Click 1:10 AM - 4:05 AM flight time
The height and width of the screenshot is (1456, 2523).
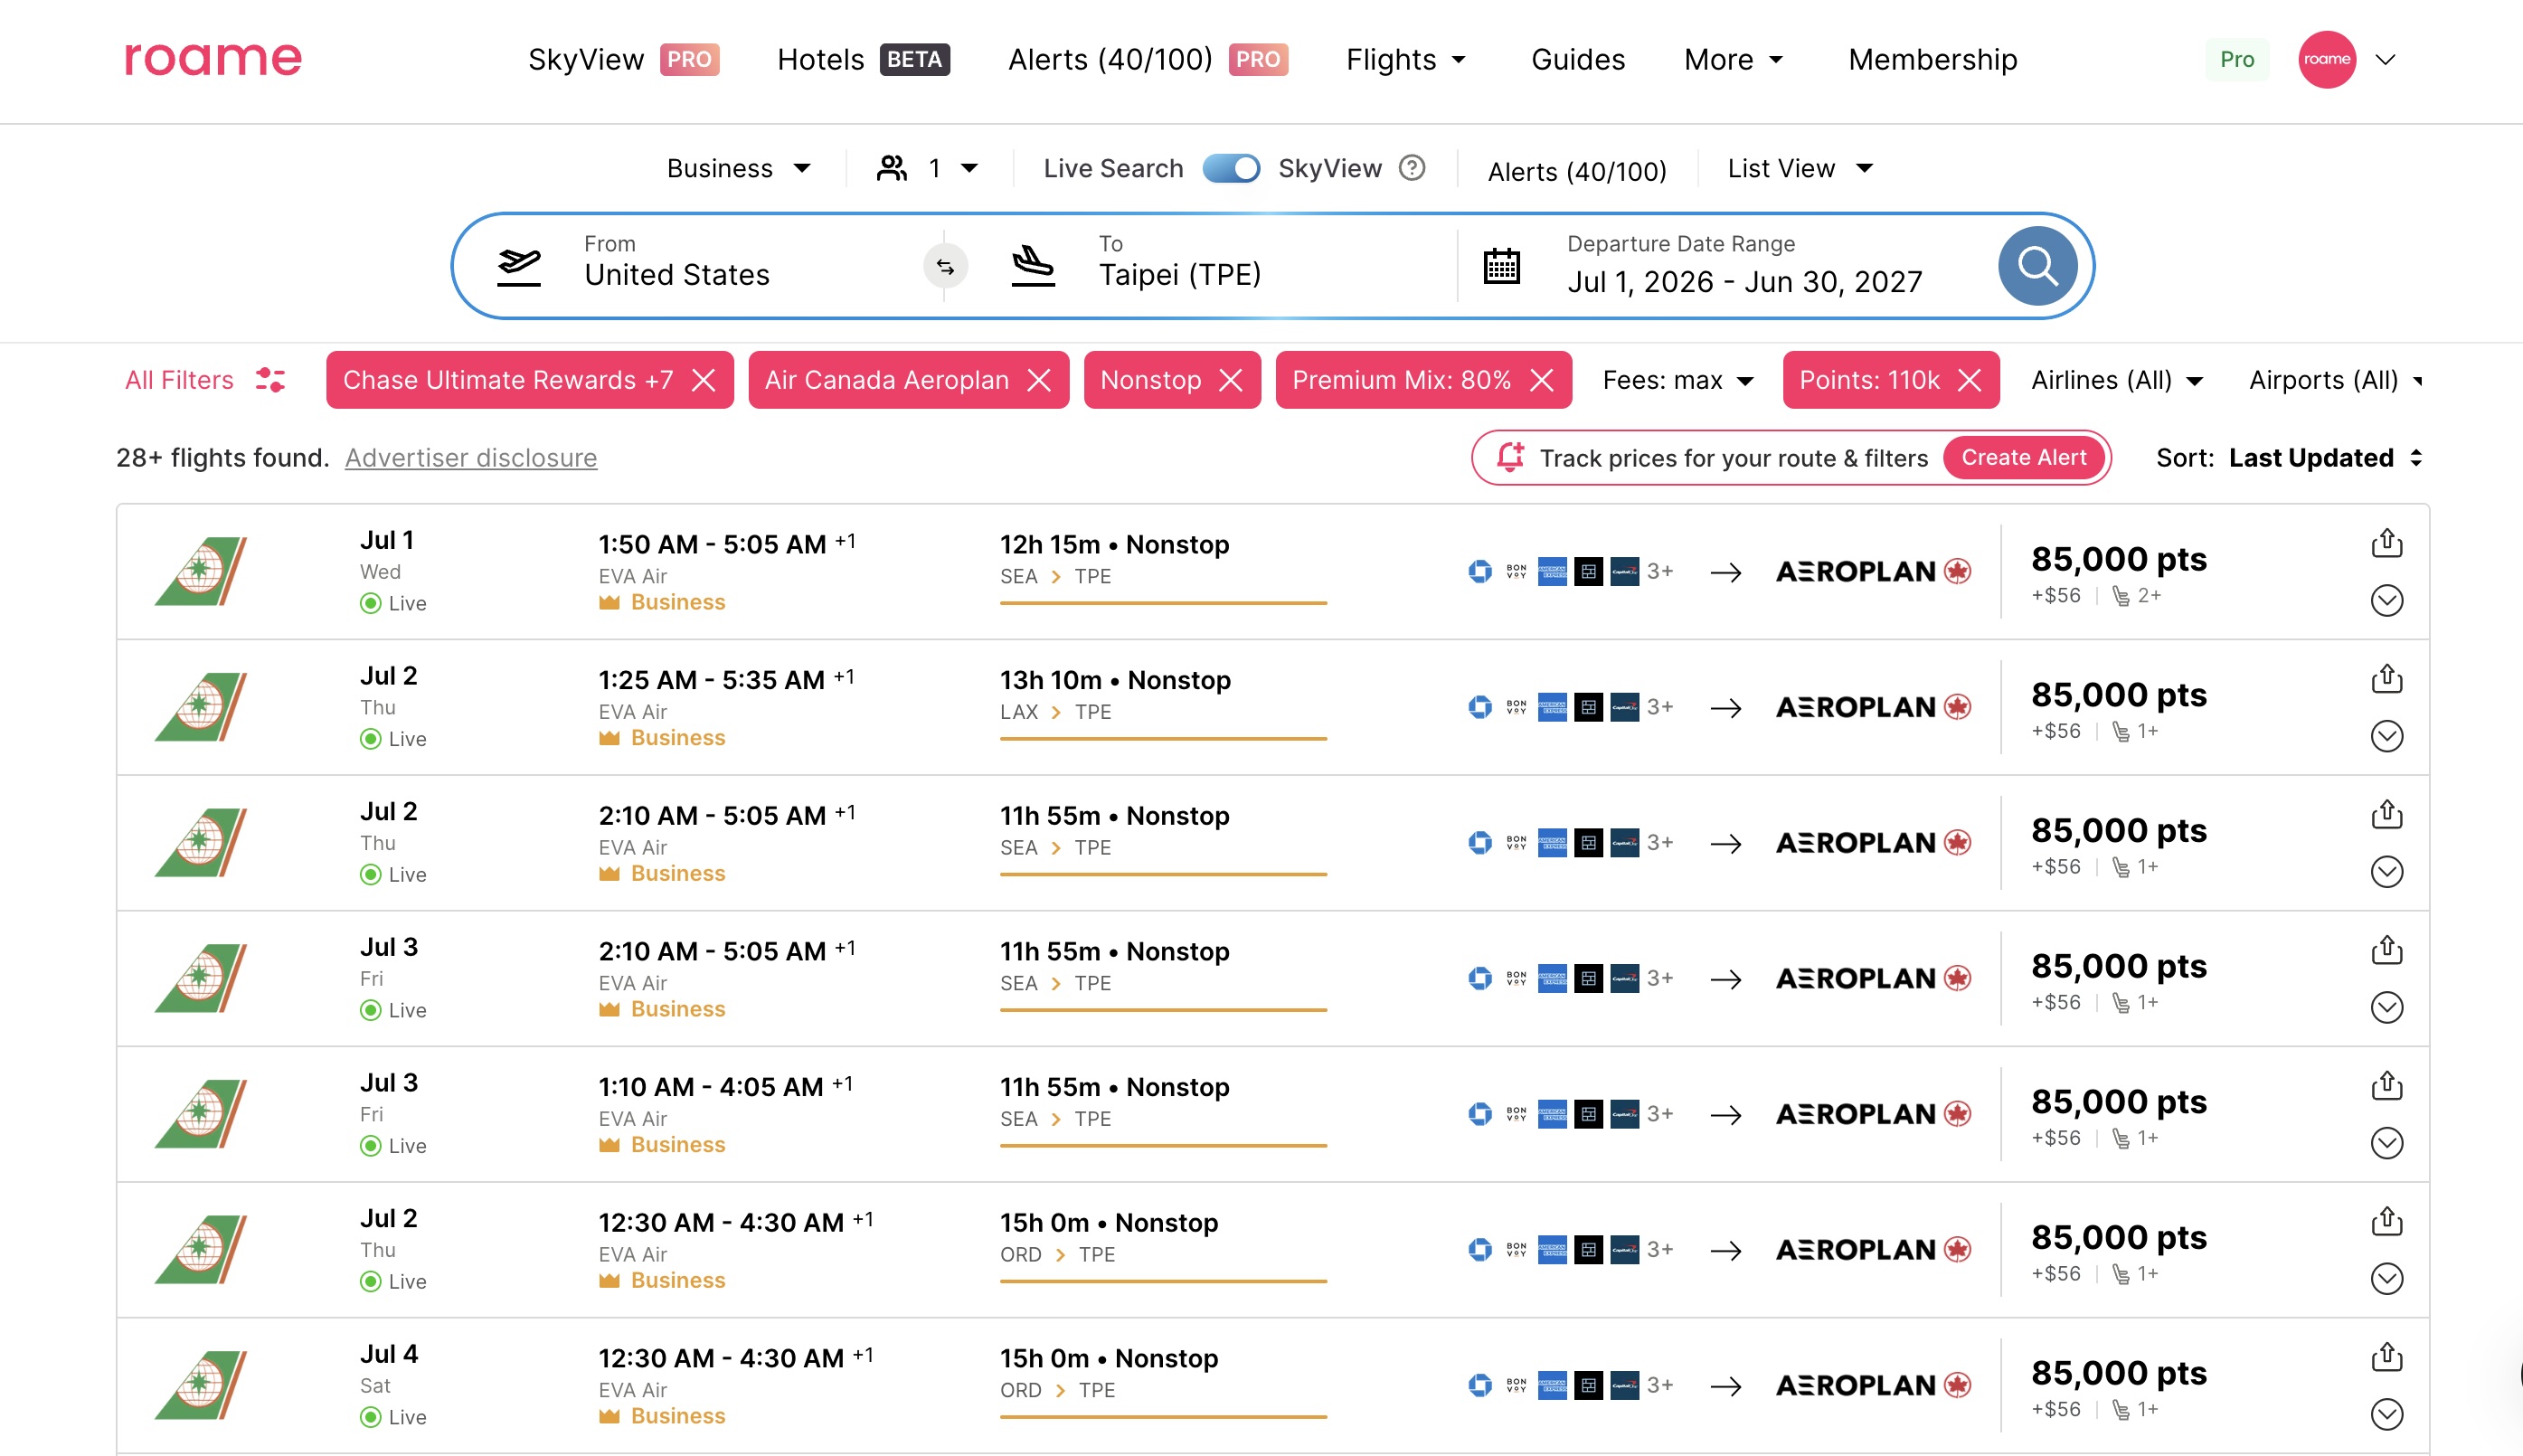pyautogui.click(x=710, y=1087)
